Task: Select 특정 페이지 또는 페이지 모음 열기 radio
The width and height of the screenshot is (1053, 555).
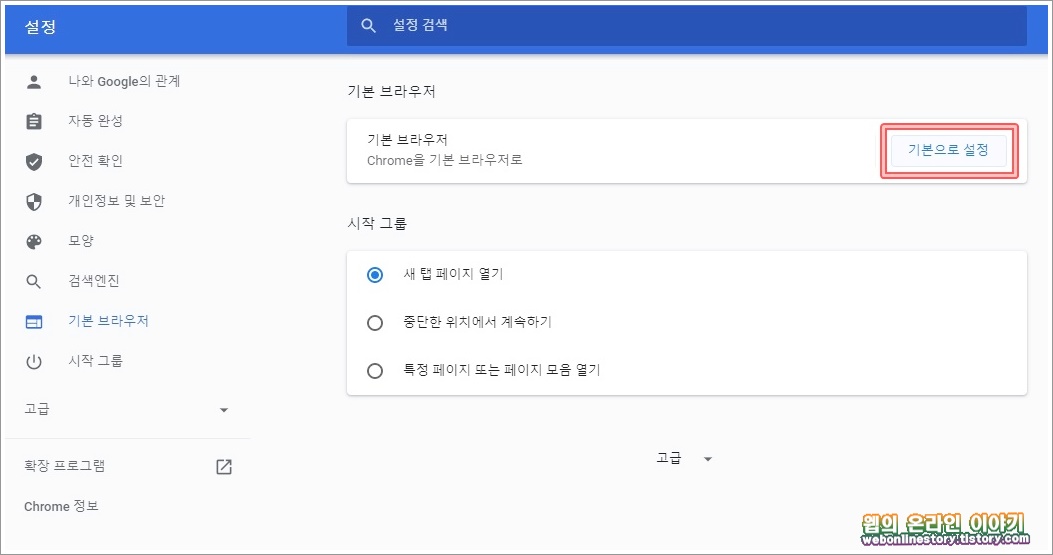Action: point(375,371)
